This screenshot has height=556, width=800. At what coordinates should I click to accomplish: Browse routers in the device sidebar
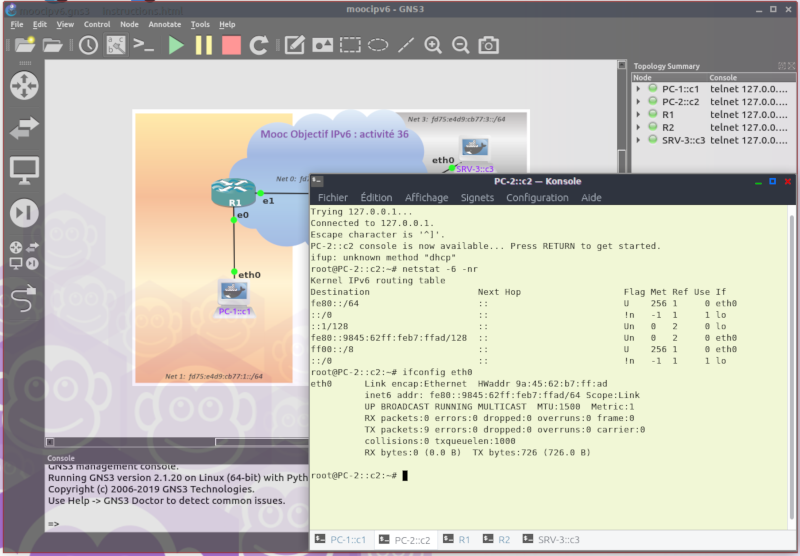pos(24,85)
